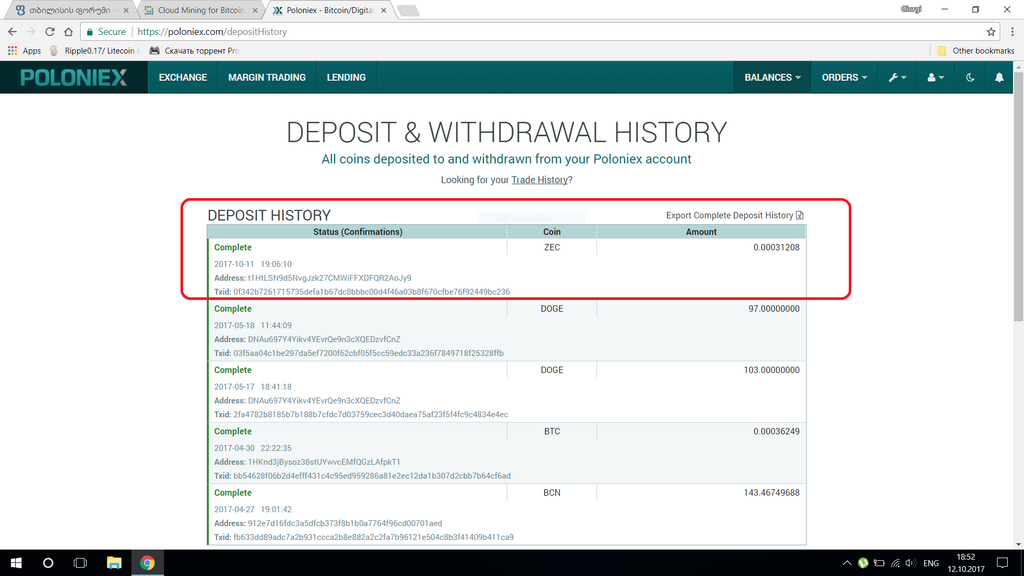Click the ZEC coin cell
Screen dimensions: 1024x576
click(x=552, y=248)
